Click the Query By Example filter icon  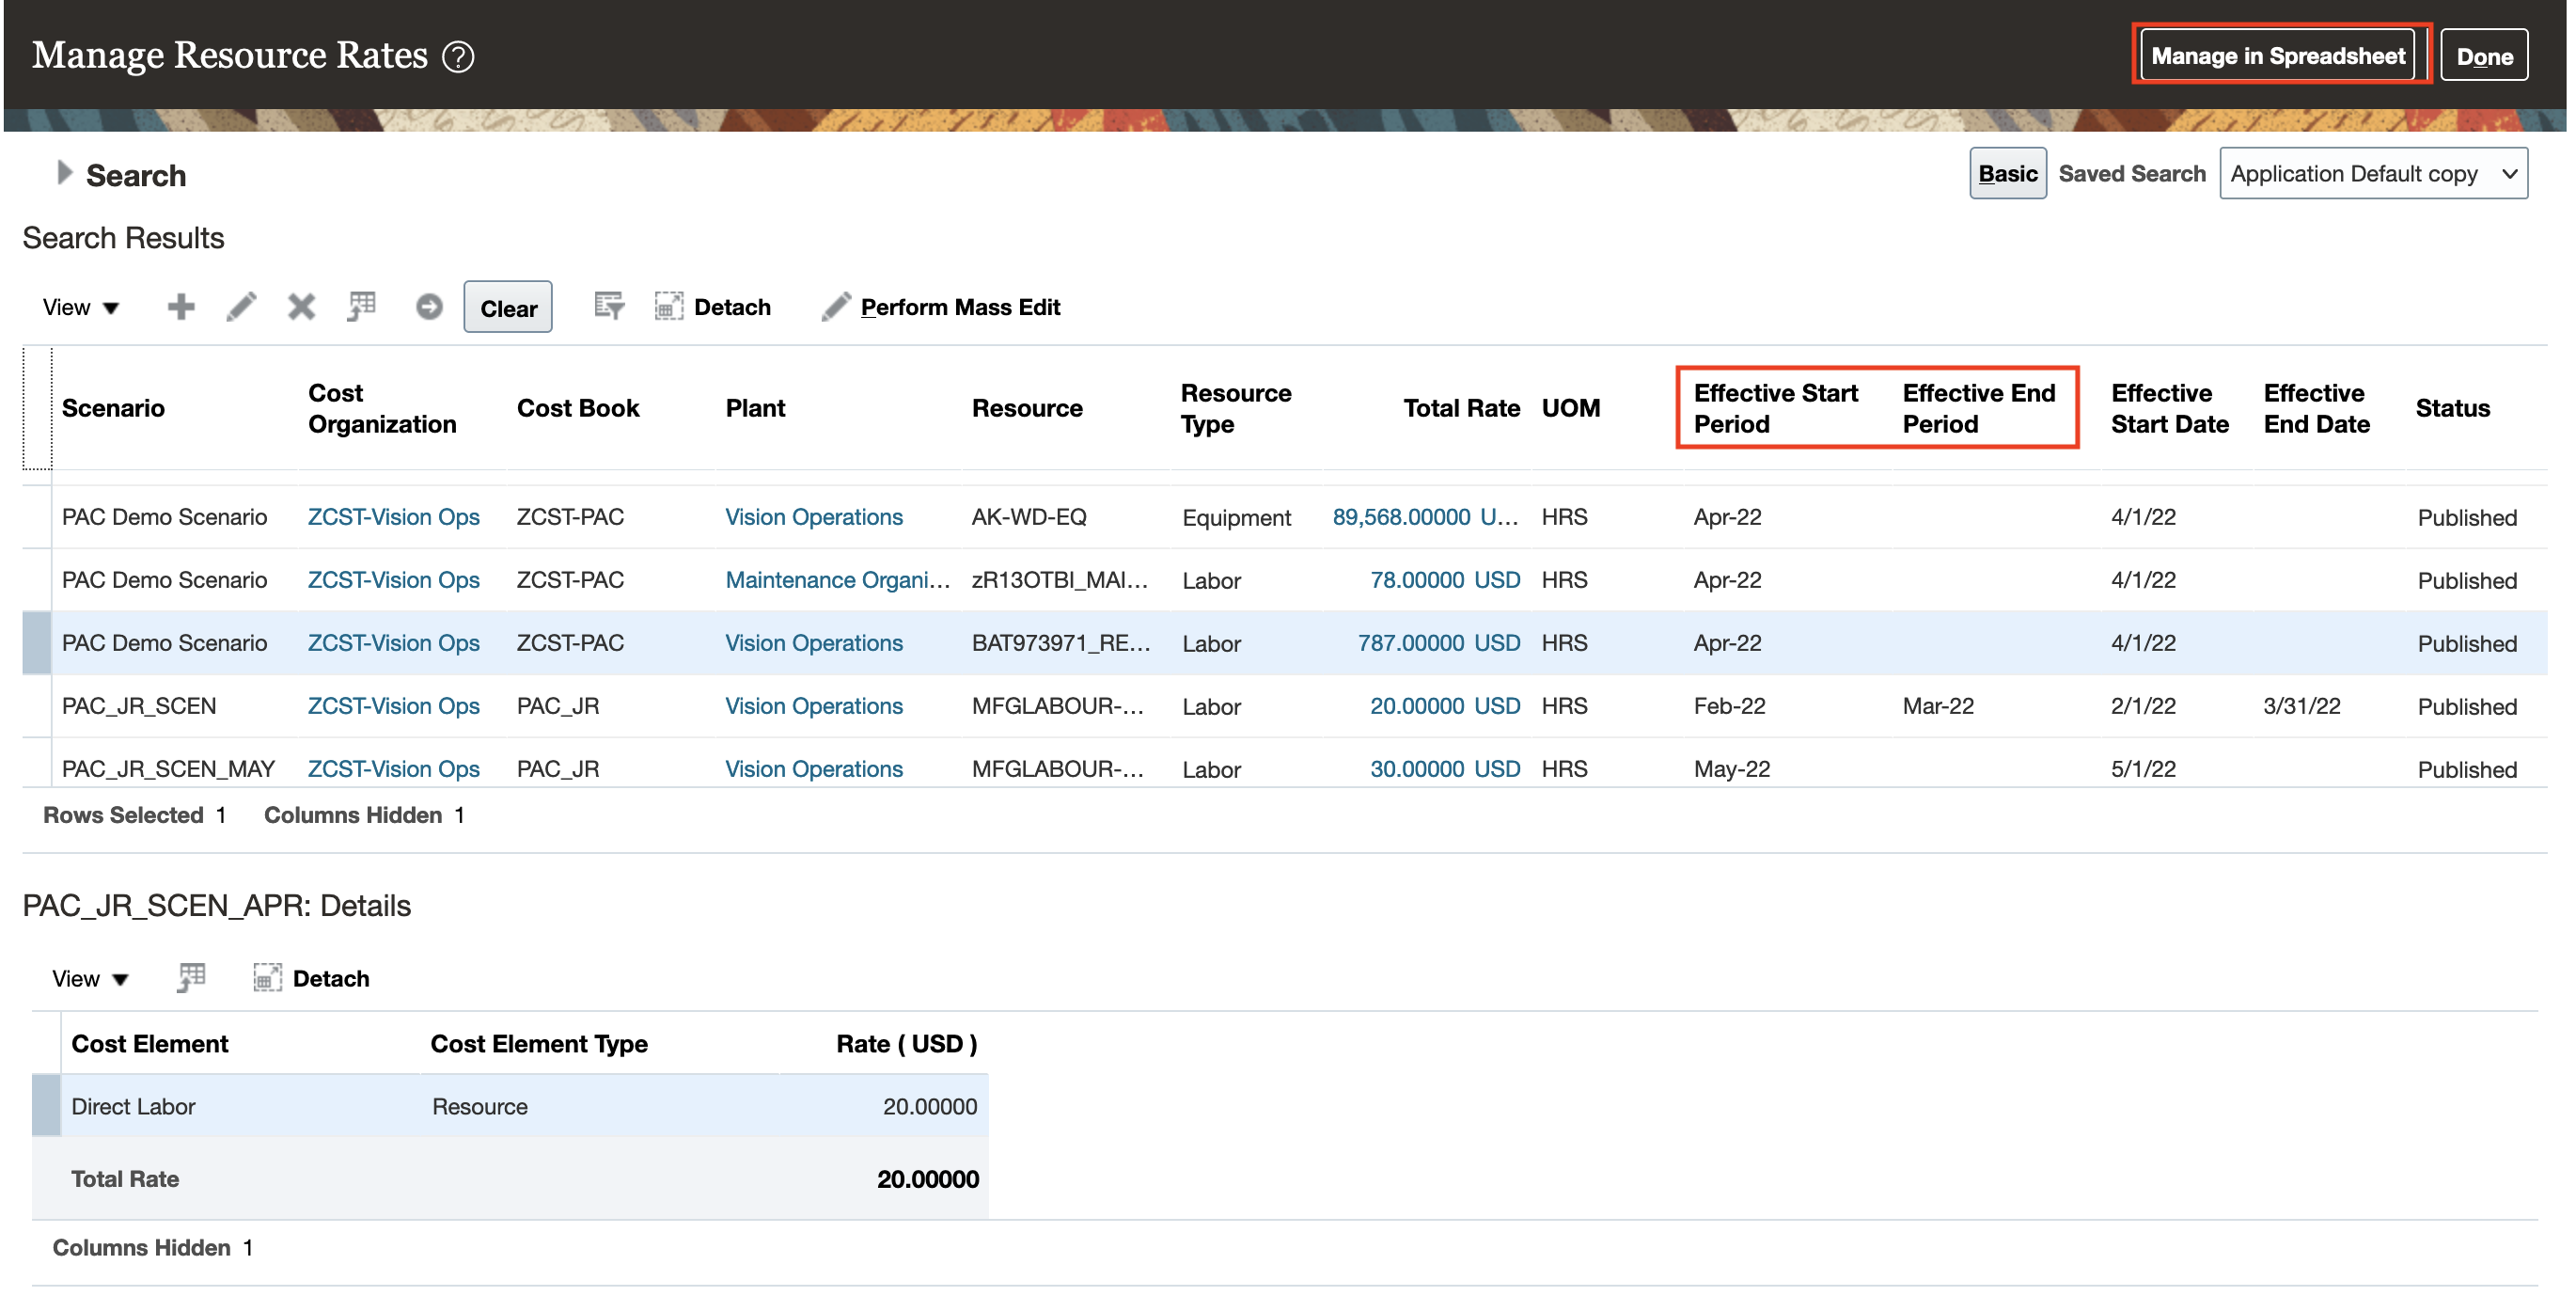(608, 307)
